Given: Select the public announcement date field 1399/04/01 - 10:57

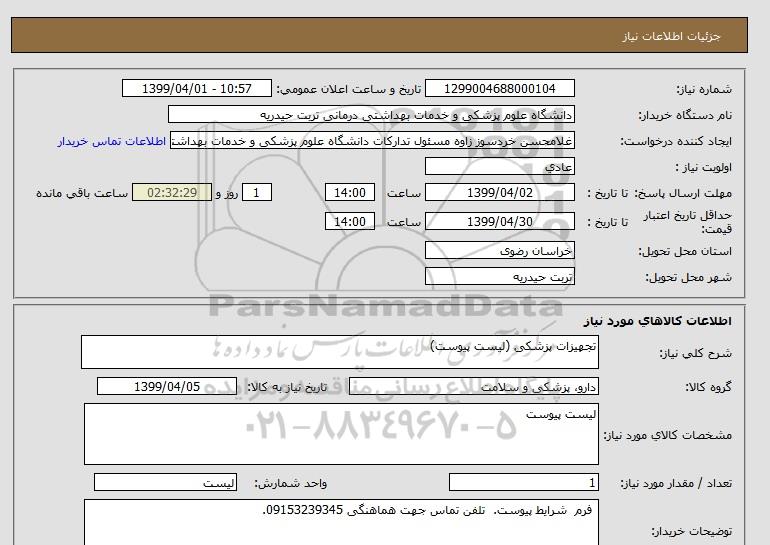Looking at the screenshot, I should click(196, 88).
